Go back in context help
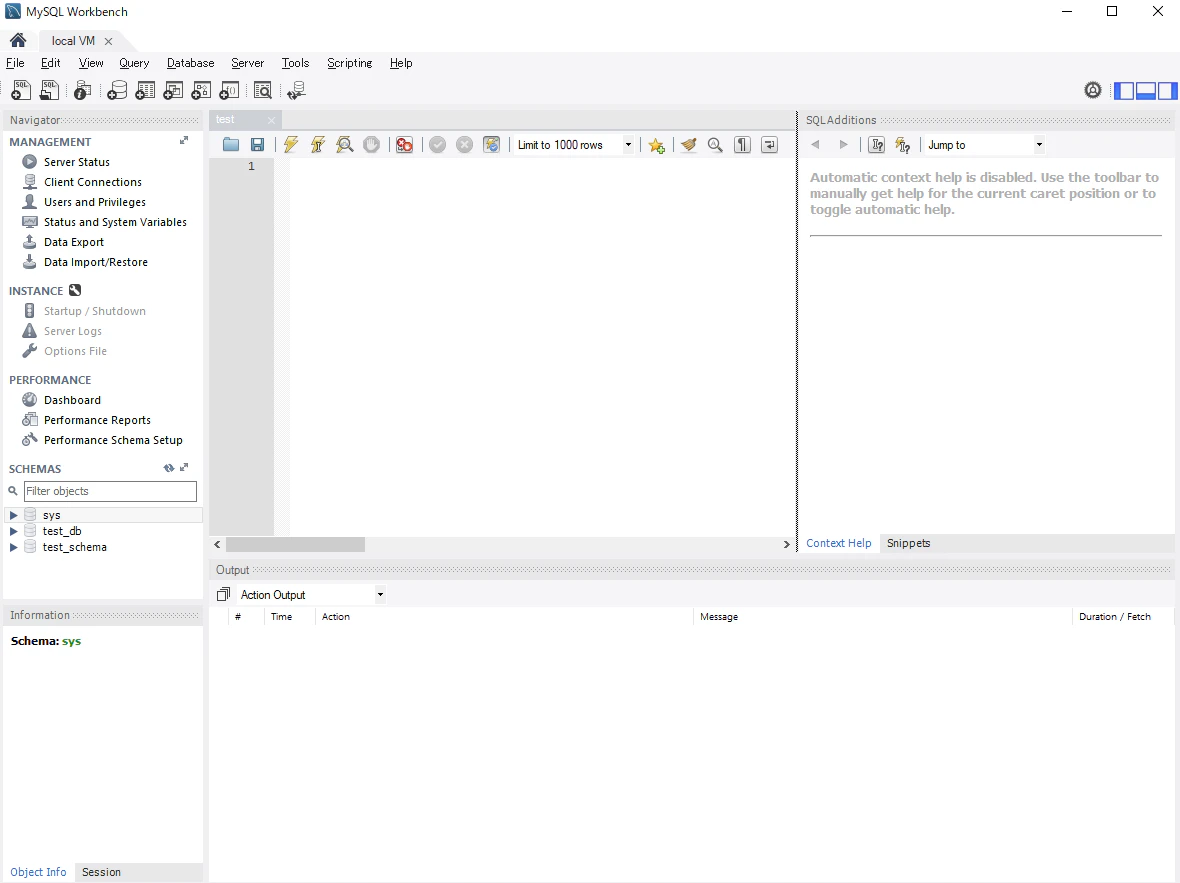1180x883 pixels. (x=815, y=145)
